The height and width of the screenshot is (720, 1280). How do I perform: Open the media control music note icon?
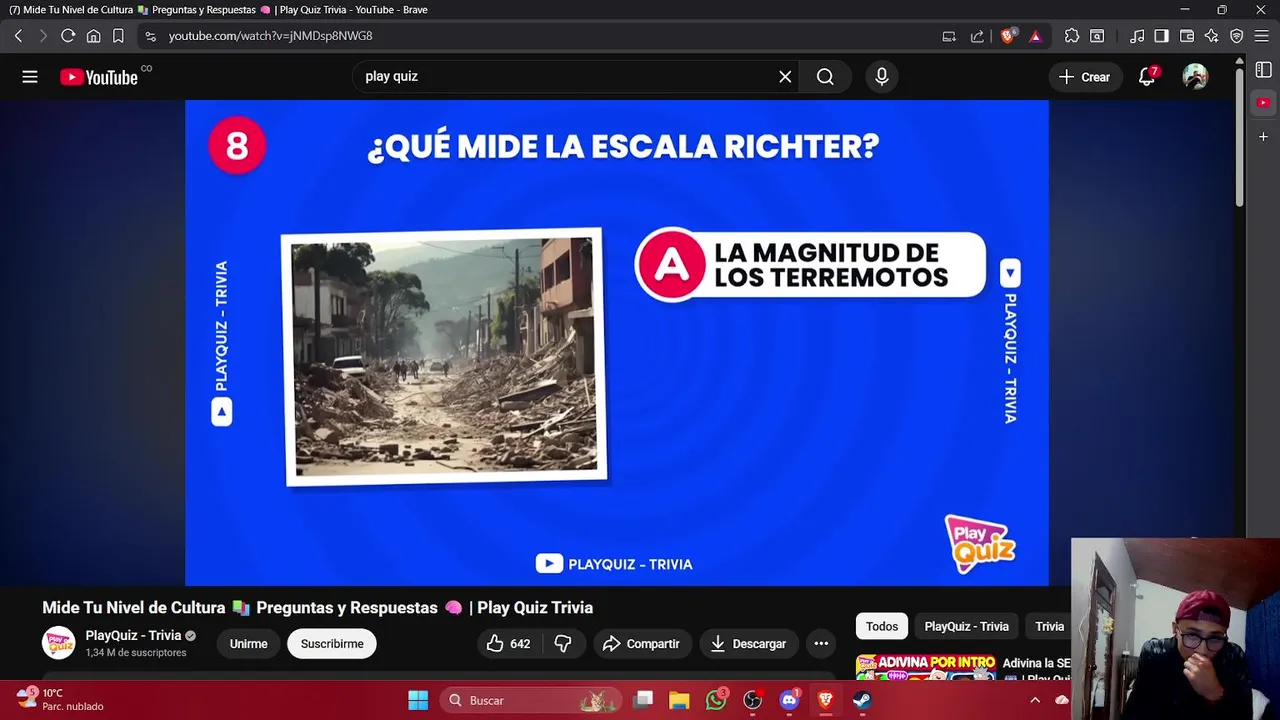[x=1137, y=36]
